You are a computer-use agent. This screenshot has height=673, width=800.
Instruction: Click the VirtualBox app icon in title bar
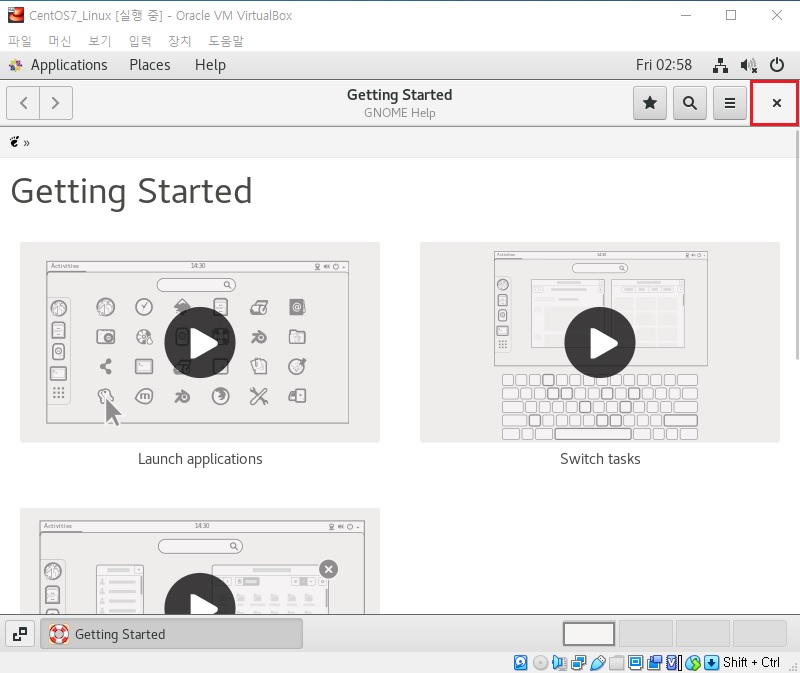pos(16,15)
